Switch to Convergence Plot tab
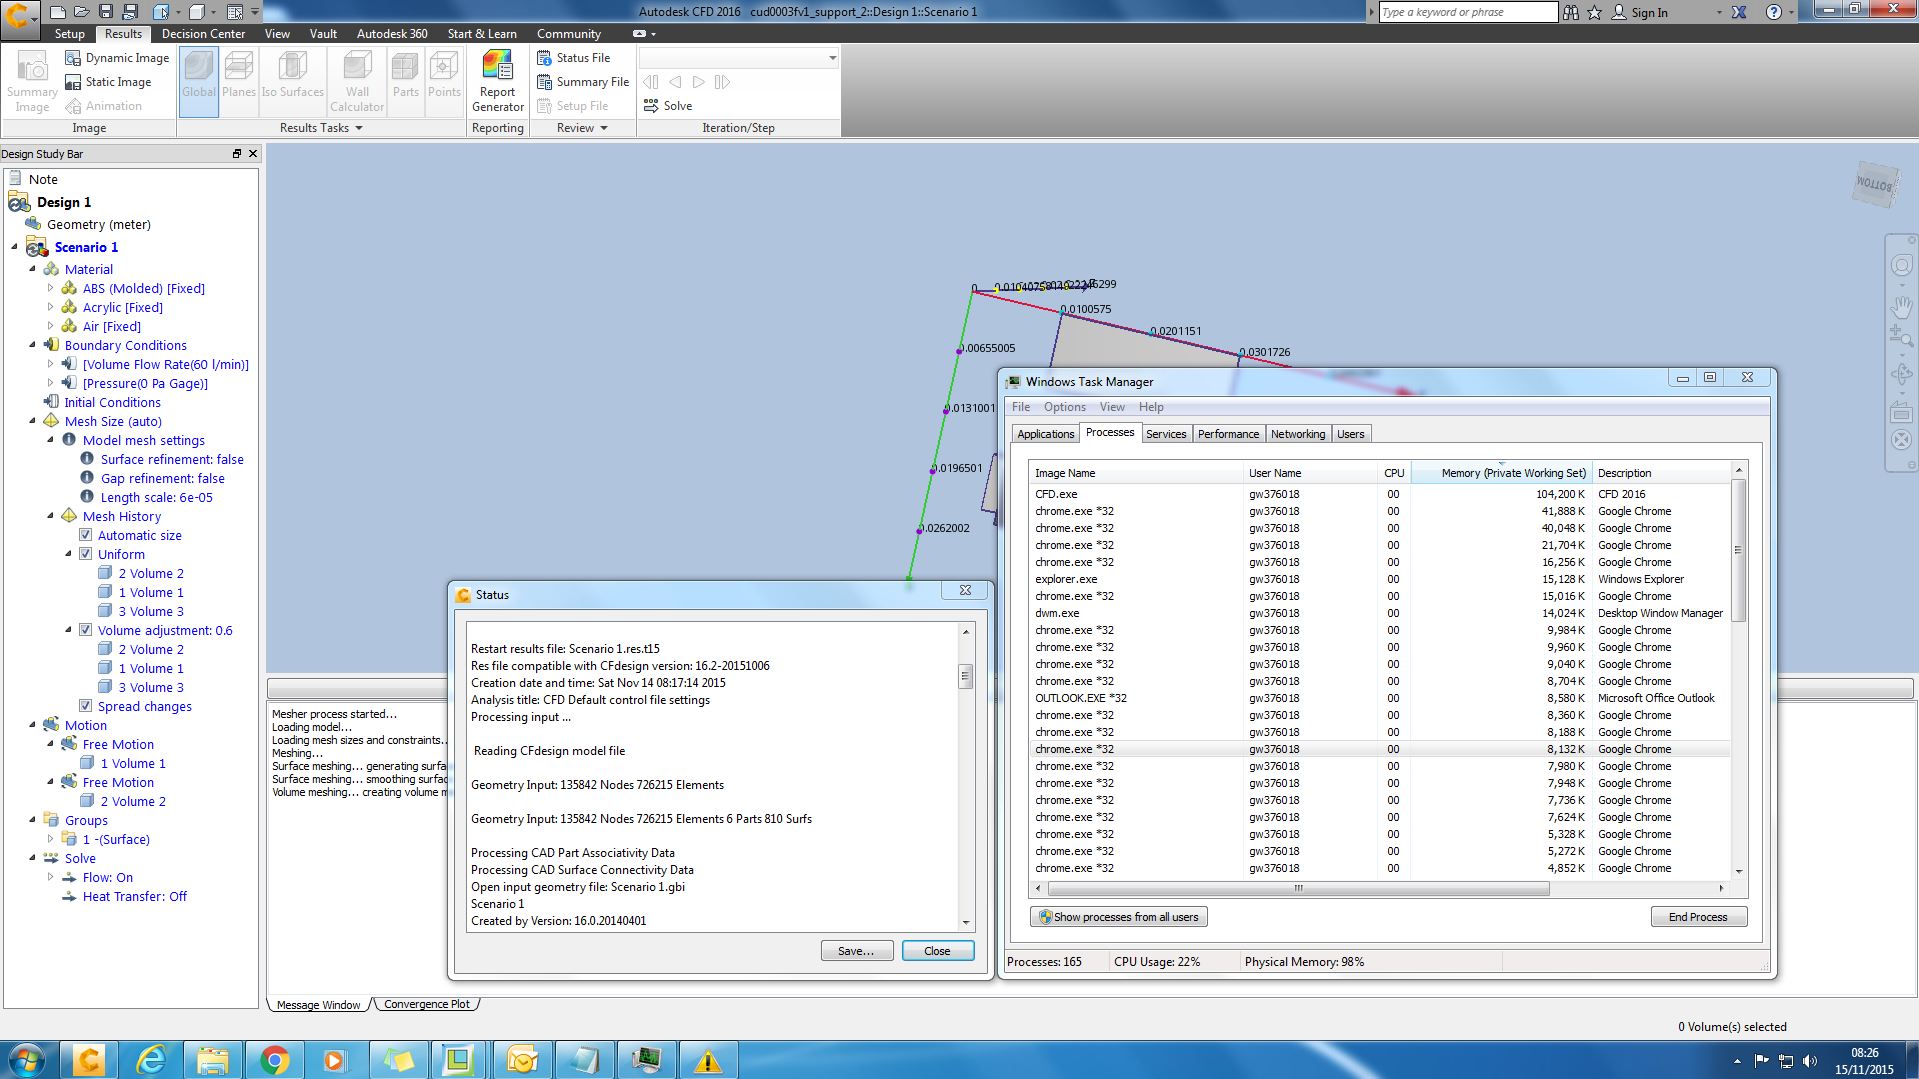The width and height of the screenshot is (1919, 1079). tap(427, 1004)
